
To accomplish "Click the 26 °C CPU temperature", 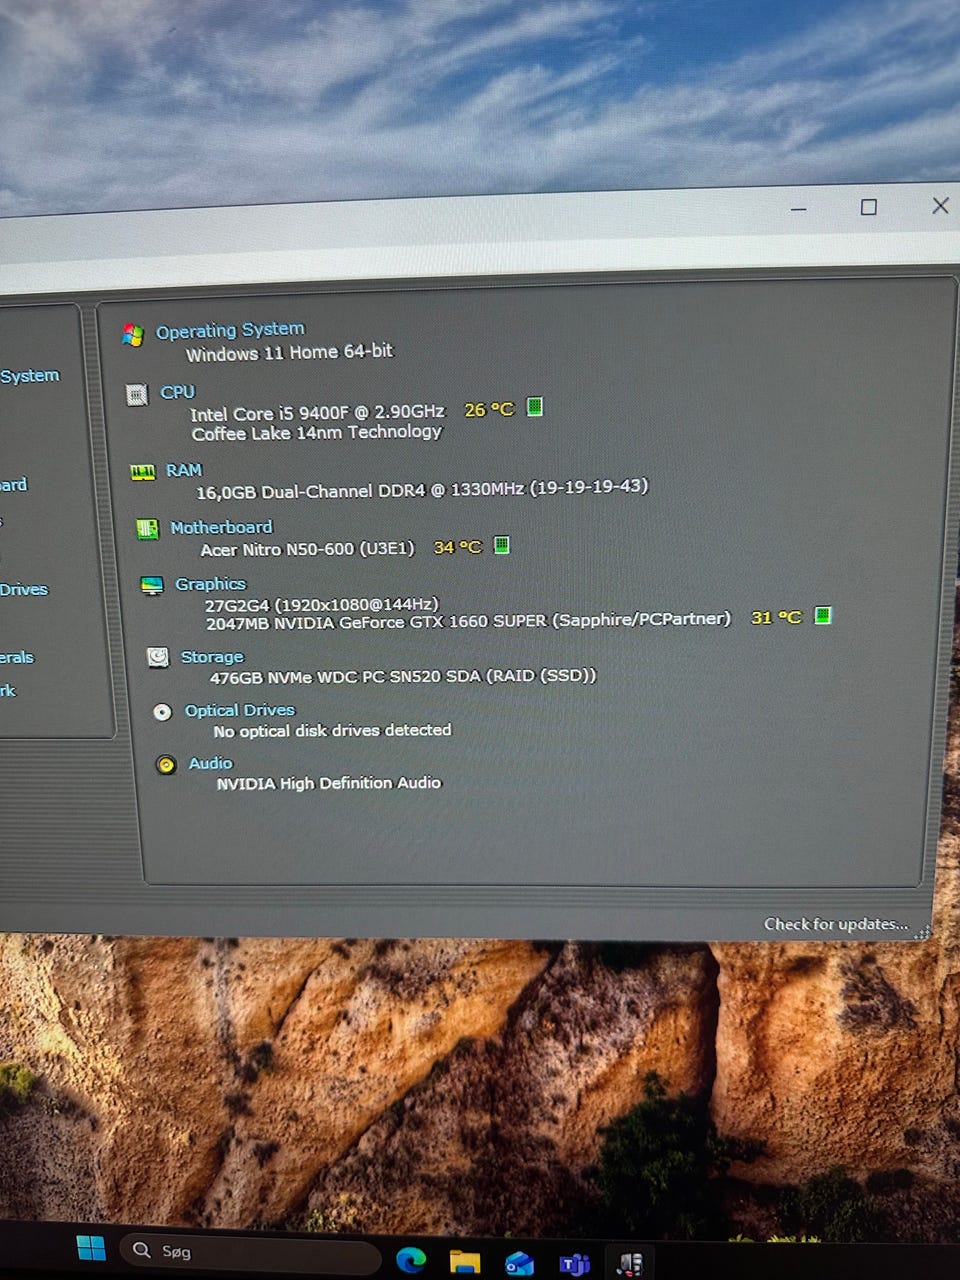I will pyautogui.click(x=489, y=410).
